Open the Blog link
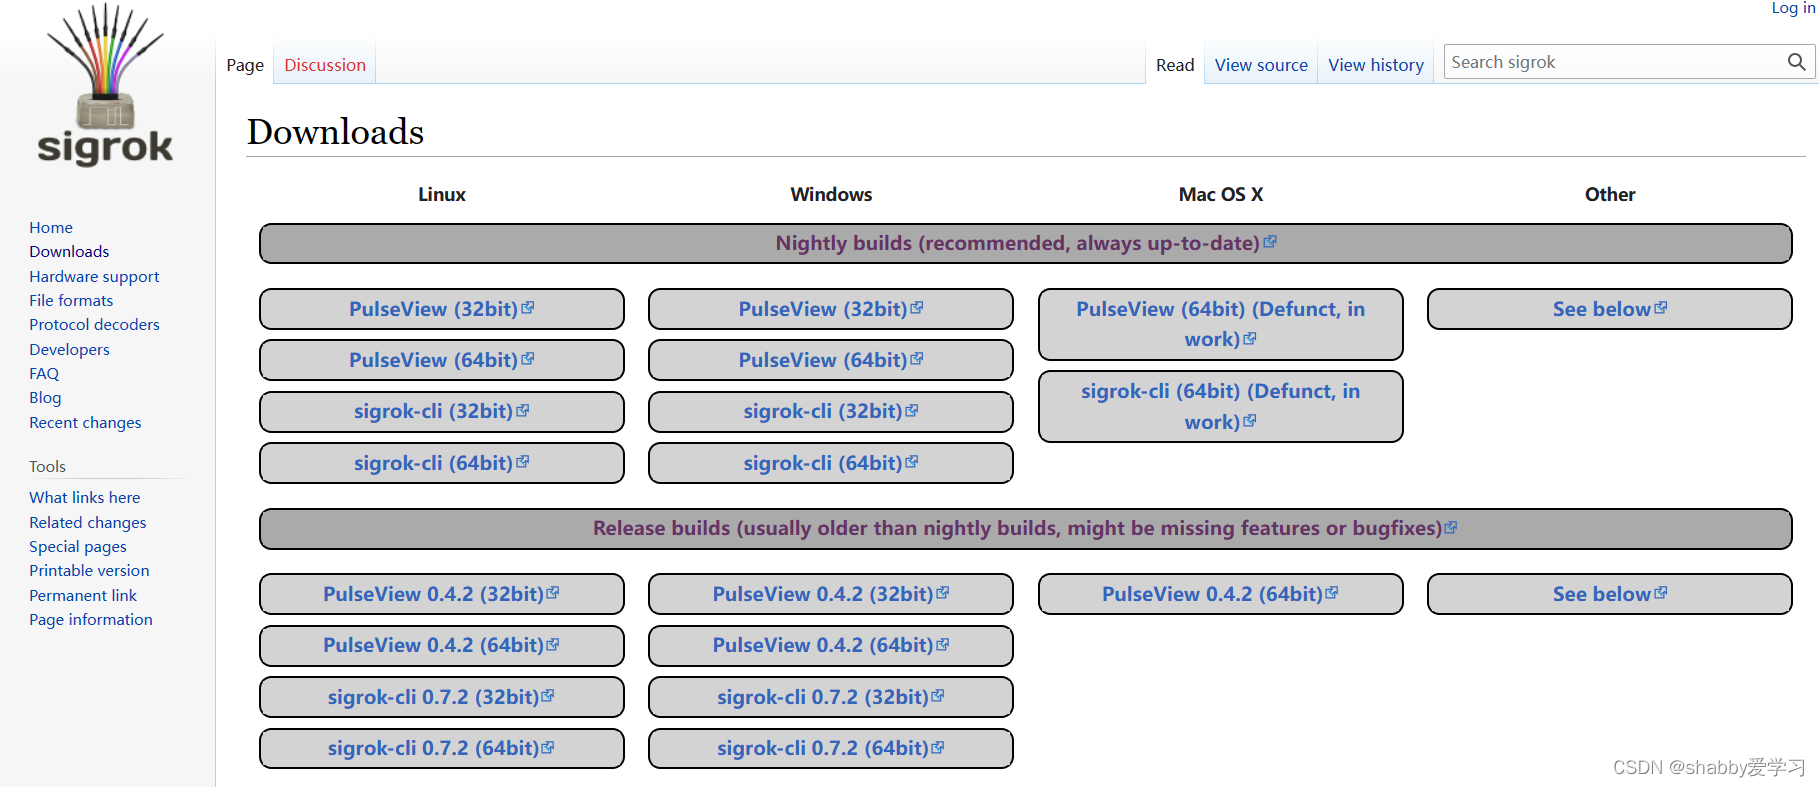Screen dimensions: 1819x787 45,398
